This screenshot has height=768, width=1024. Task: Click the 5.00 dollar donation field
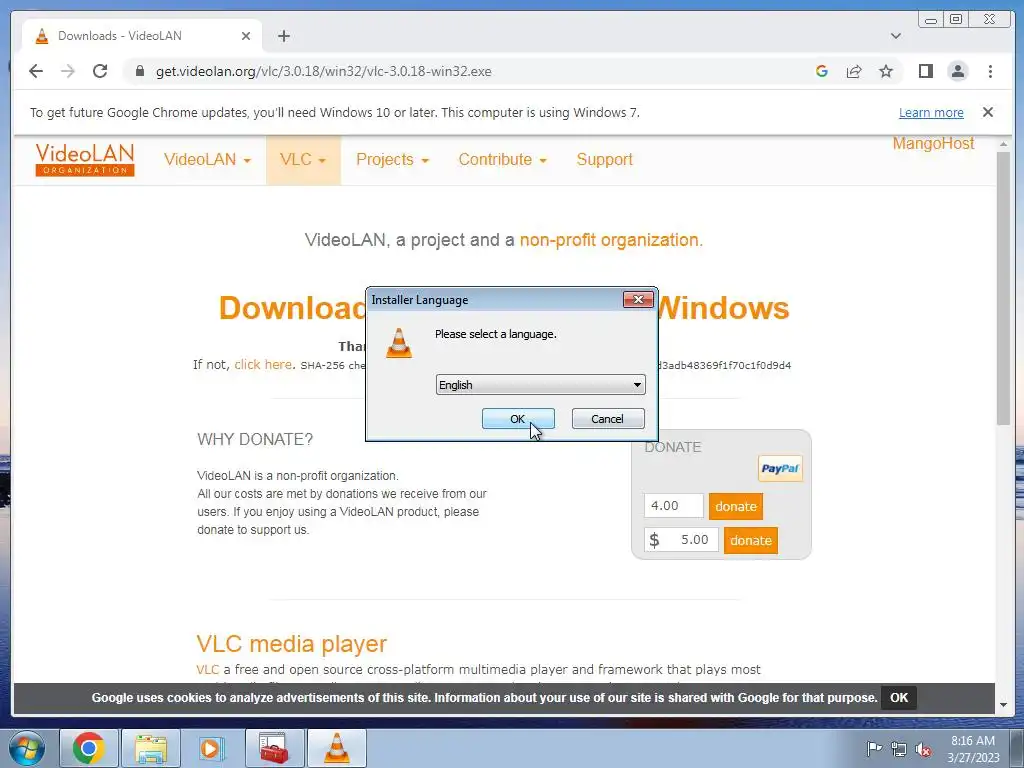tap(680, 539)
